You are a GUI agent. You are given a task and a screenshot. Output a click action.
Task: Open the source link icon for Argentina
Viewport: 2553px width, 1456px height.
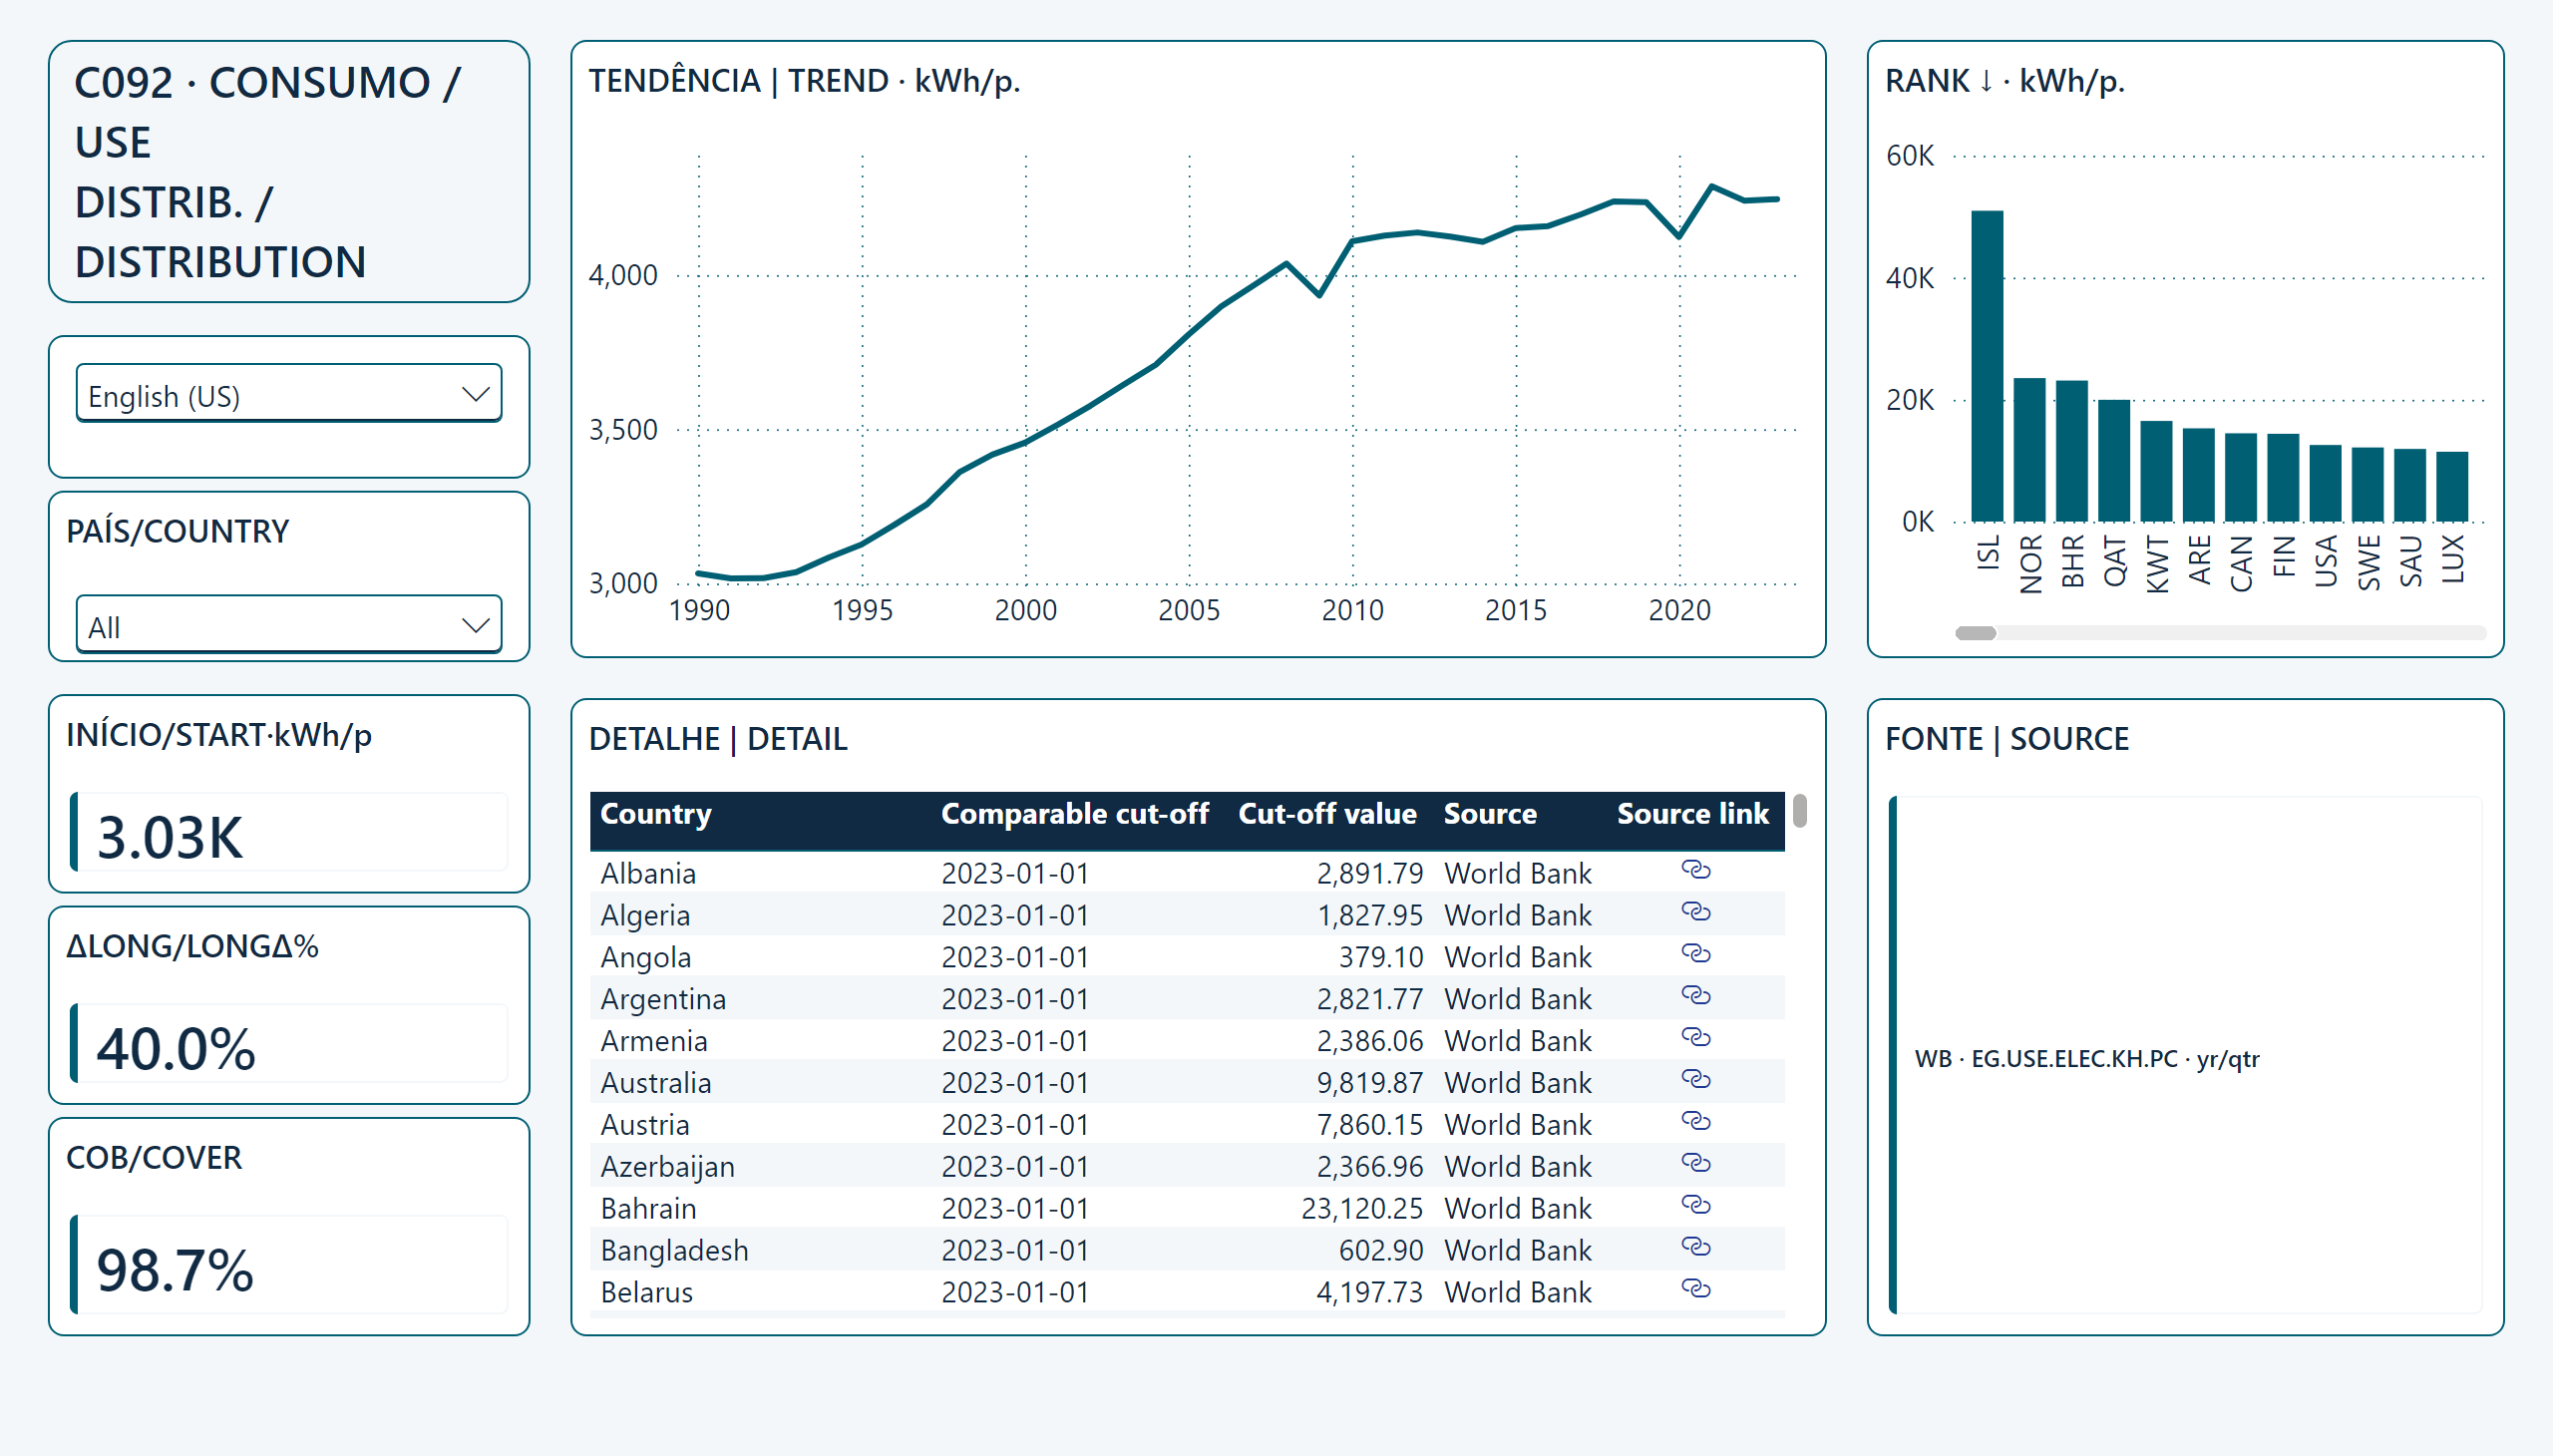click(1695, 996)
